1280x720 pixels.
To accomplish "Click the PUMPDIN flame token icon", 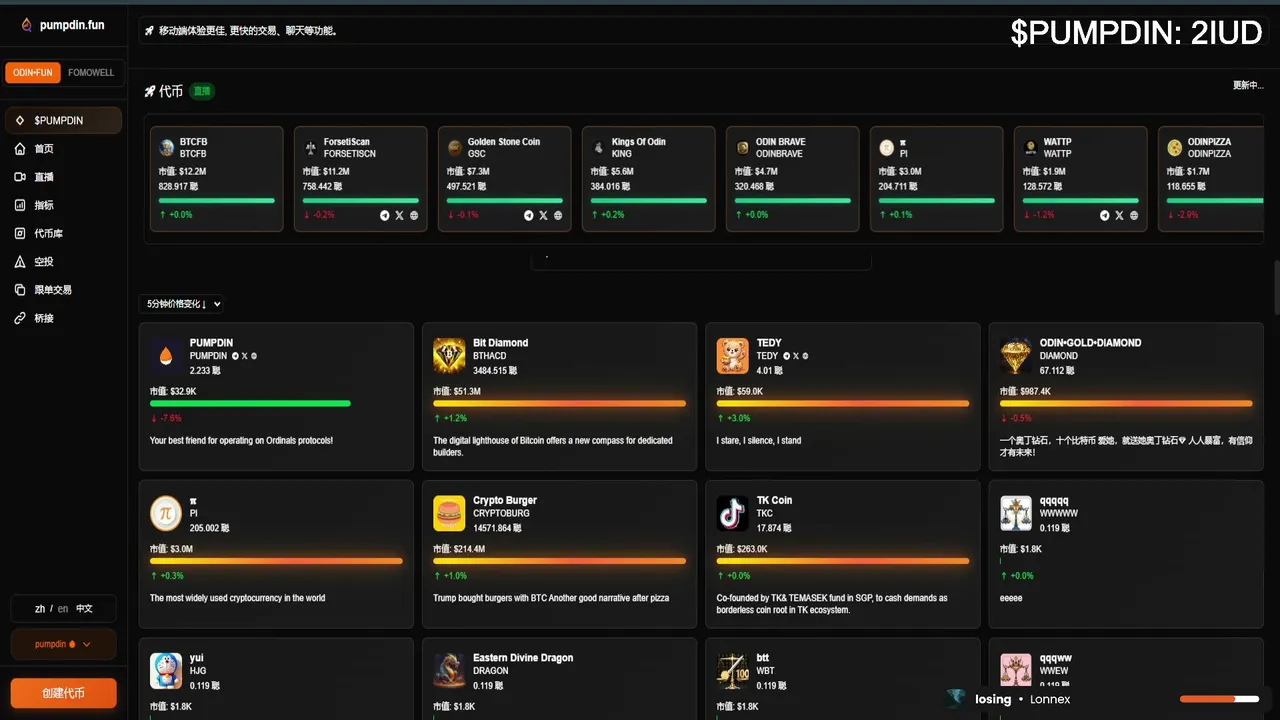I will coord(166,356).
